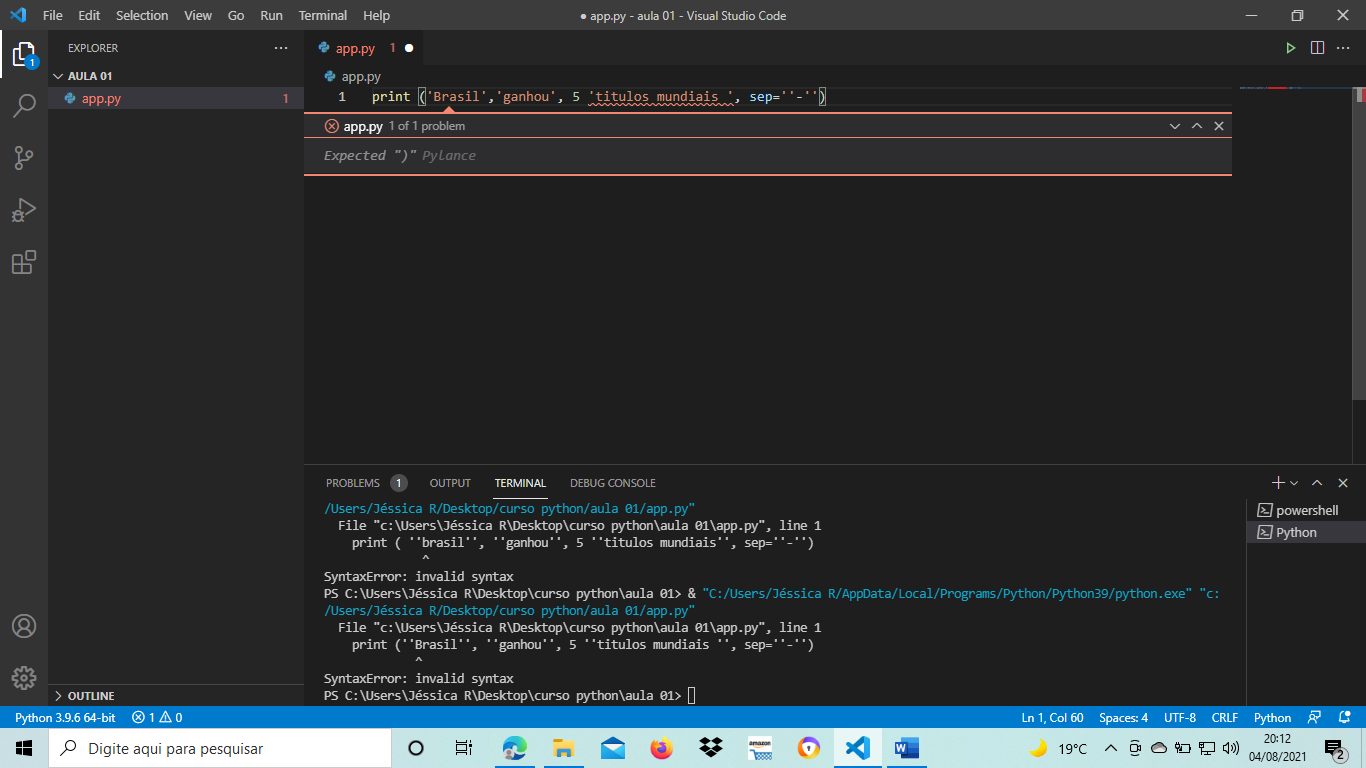Open app.py in the Explorer tree
The image size is (1366, 768).
click(x=176, y=98)
